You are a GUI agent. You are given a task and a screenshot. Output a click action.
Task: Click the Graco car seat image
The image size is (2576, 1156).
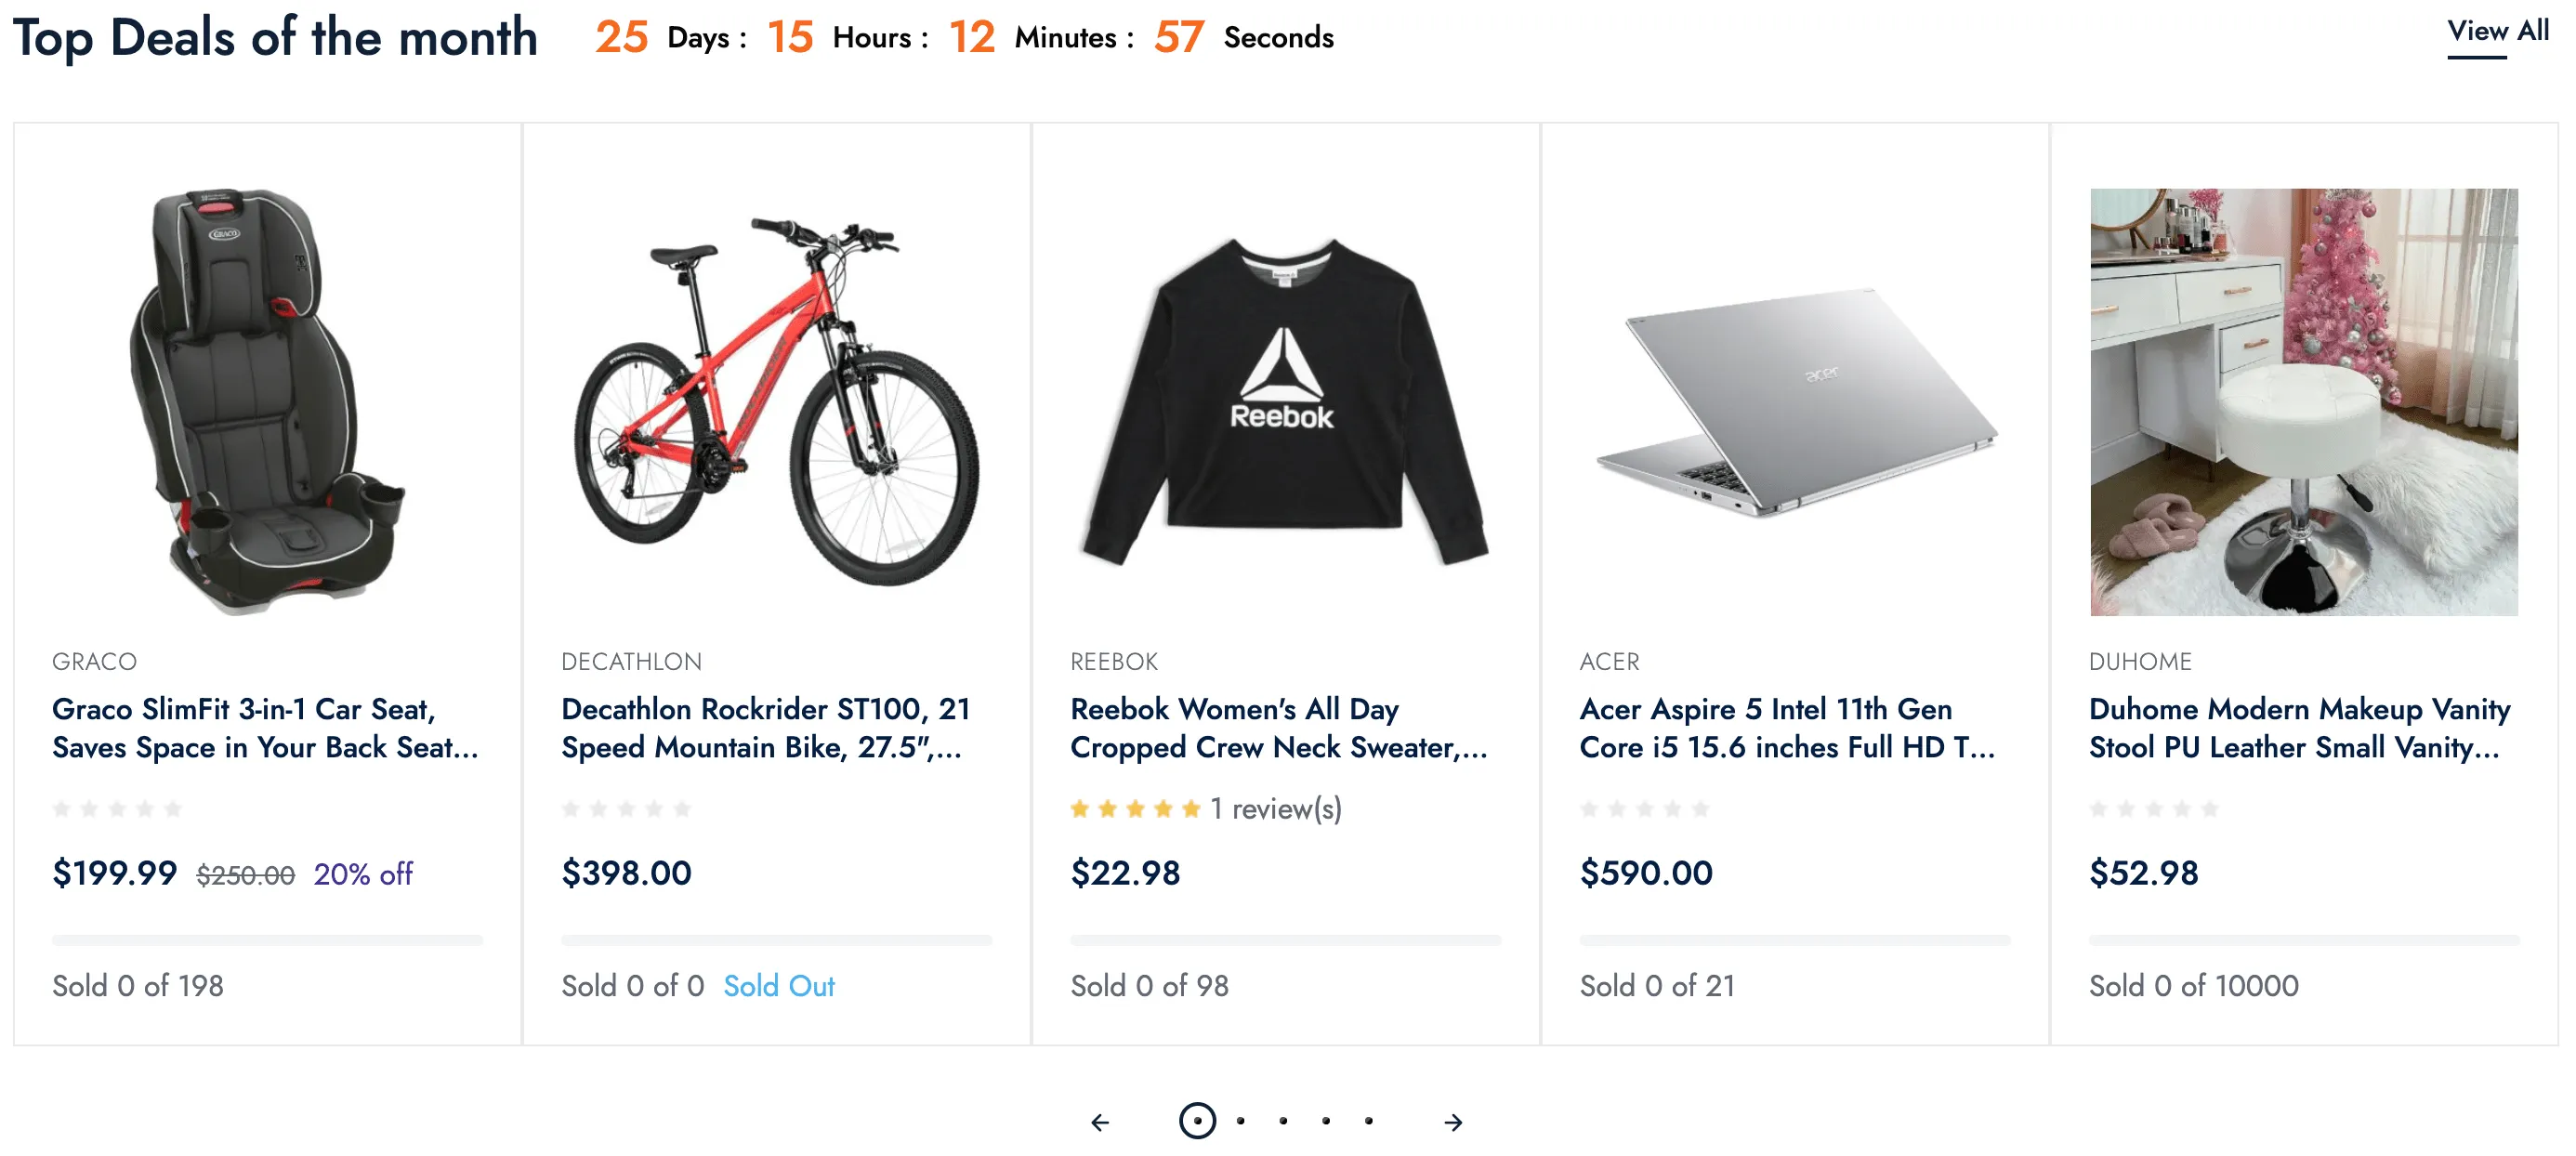pyautogui.click(x=267, y=401)
